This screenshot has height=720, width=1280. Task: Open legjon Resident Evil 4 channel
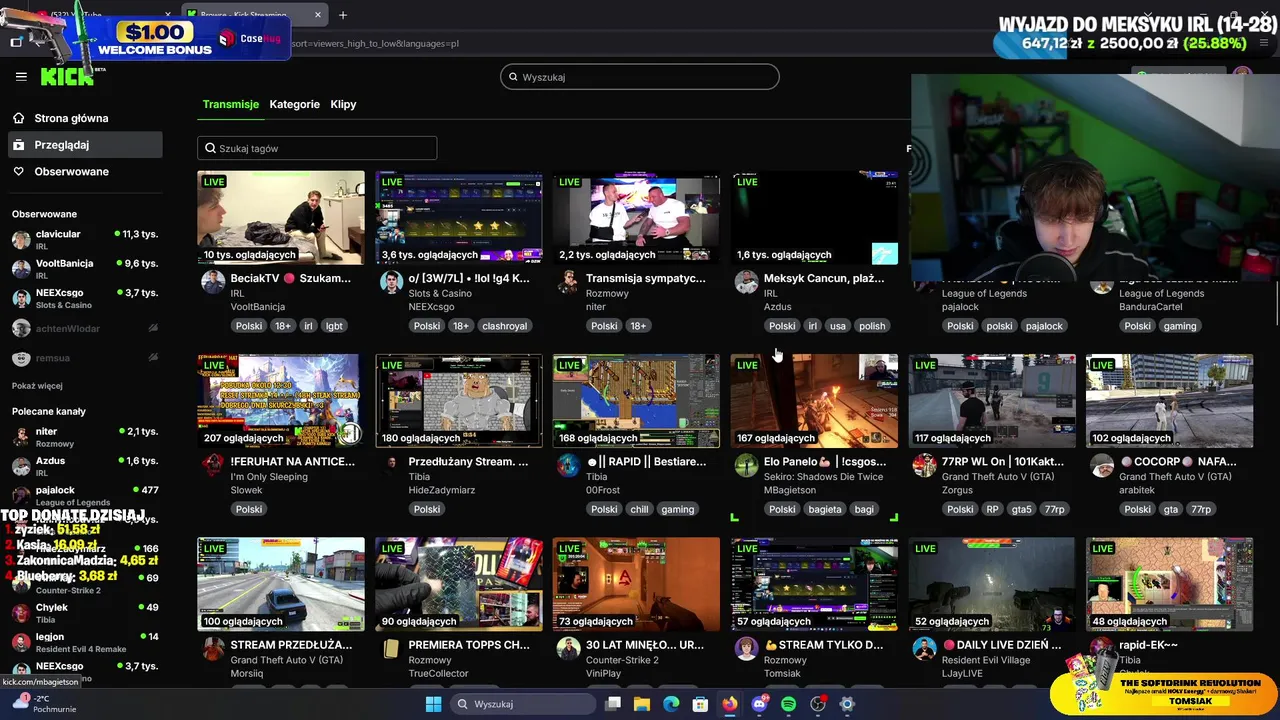click(x=85, y=642)
